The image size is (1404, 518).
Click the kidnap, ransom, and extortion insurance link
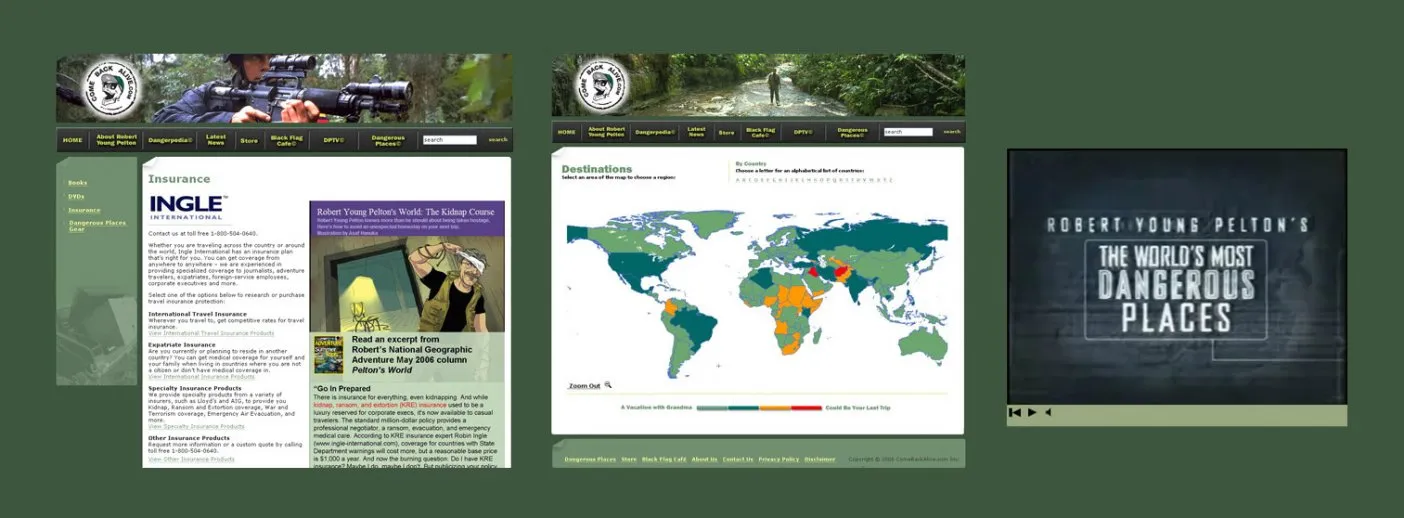point(375,403)
